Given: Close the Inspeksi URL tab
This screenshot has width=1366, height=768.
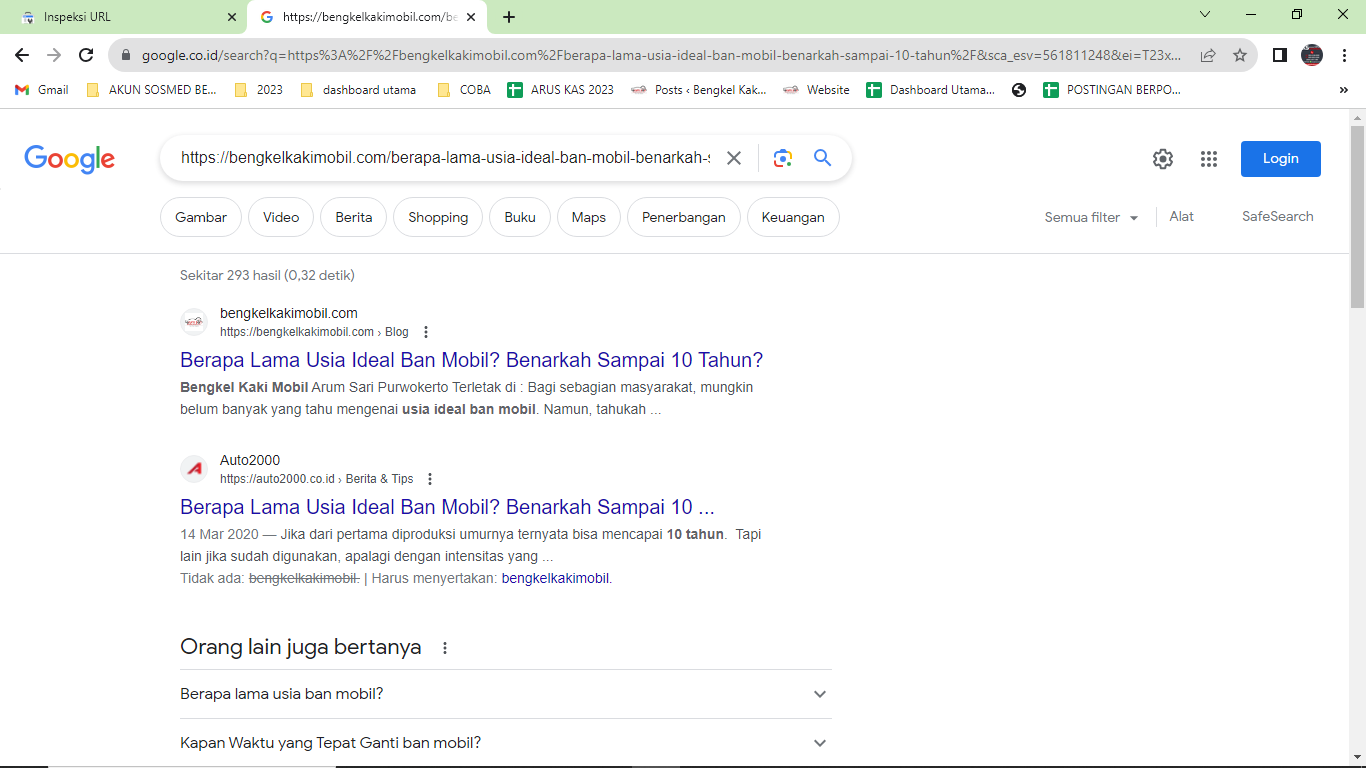Looking at the screenshot, I should (x=232, y=17).
